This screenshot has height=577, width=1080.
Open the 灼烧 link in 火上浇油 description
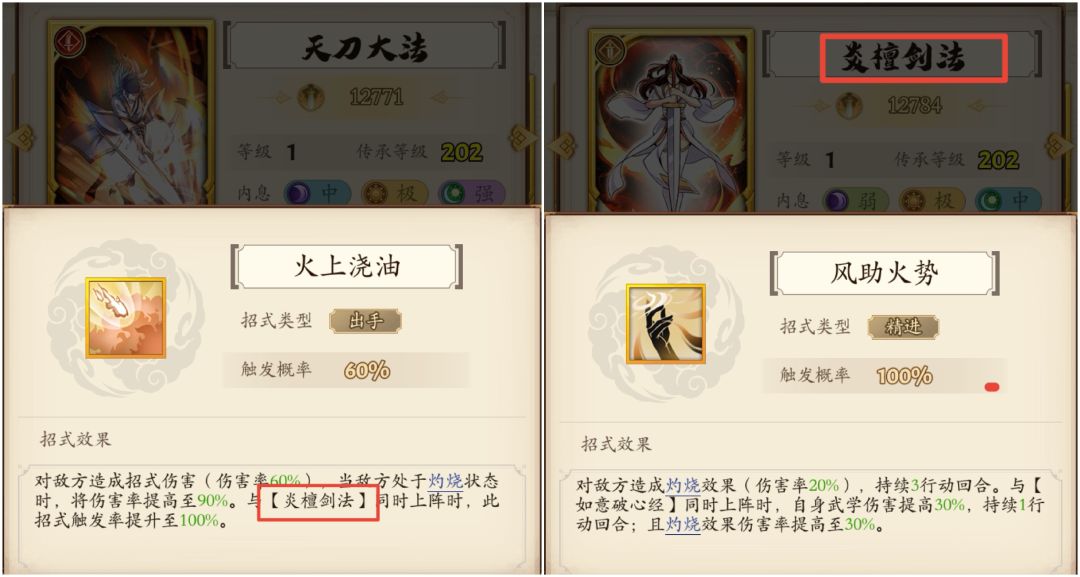click(x=444, y=480)
